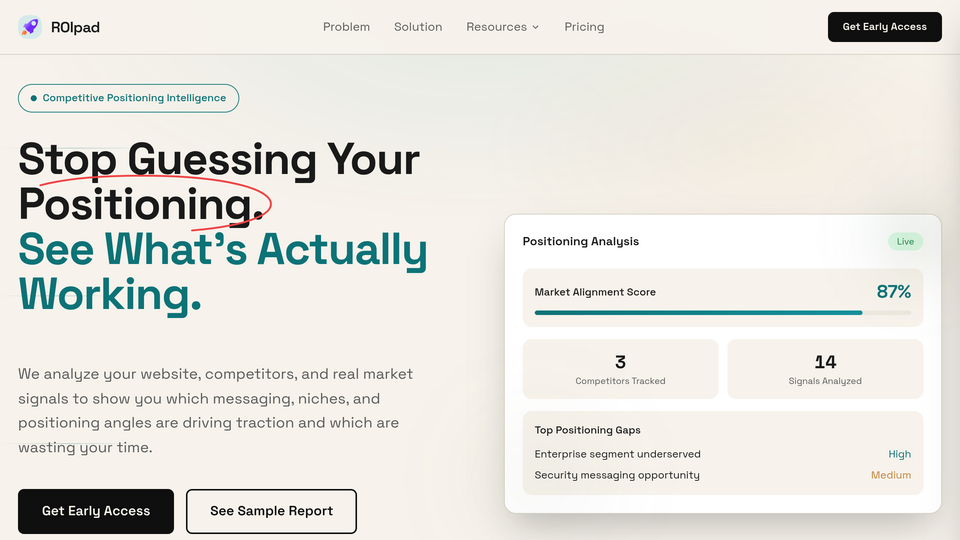Click the hero Get Early Access button
The height and width of the screenshot is (540, 960).
point(96,511)
